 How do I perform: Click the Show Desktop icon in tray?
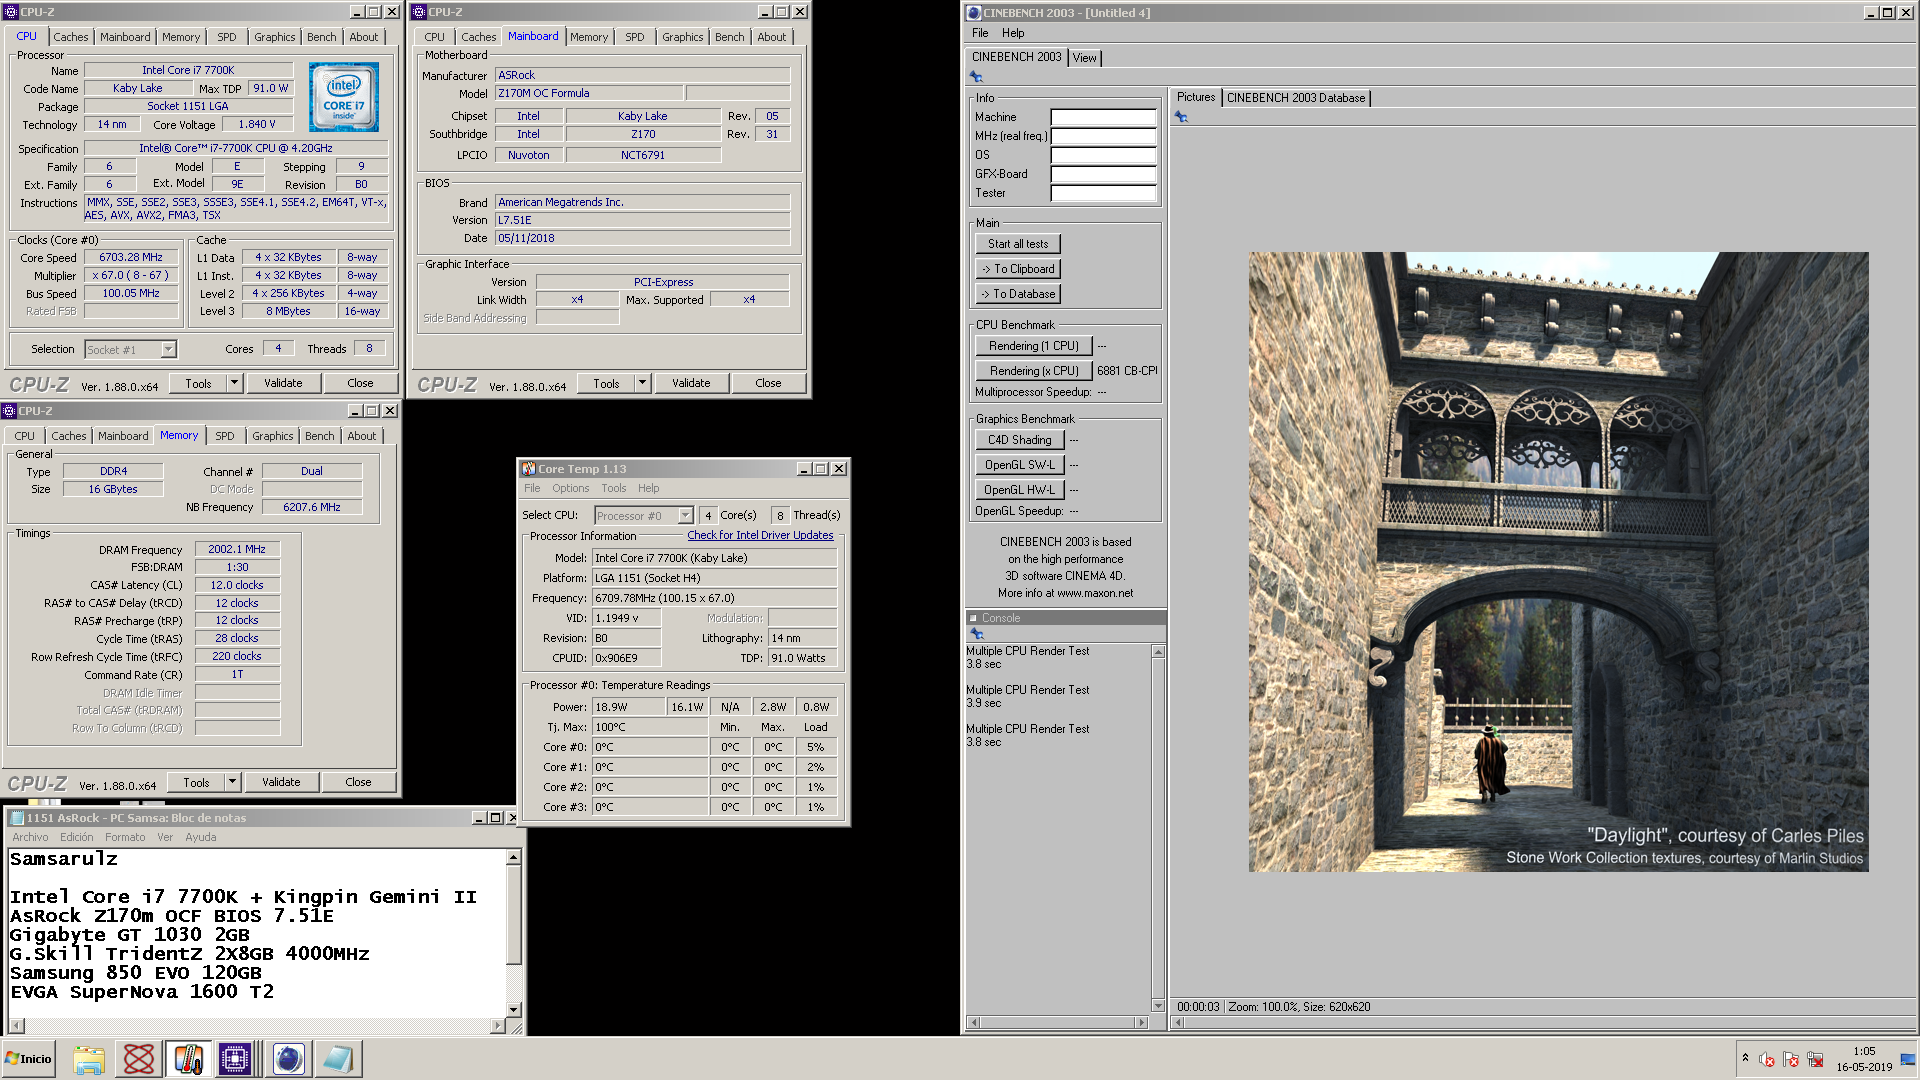[1907, 1059]
